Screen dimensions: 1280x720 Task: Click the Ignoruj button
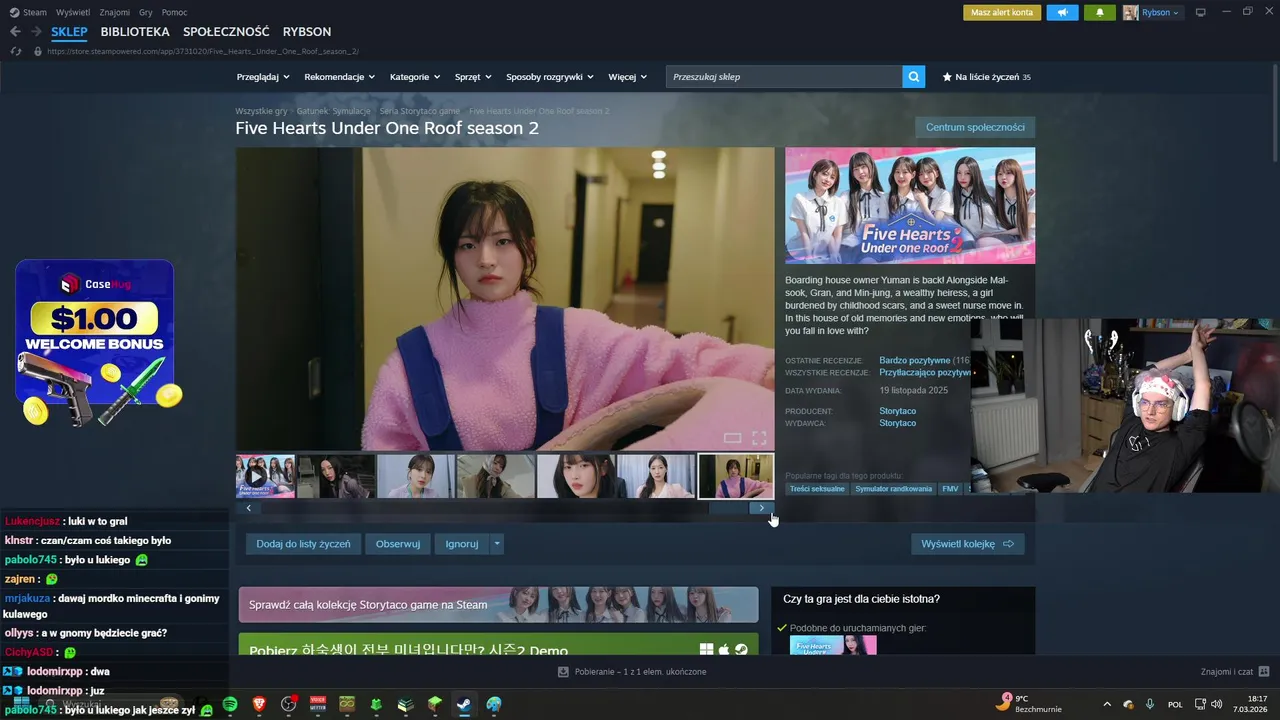click(462, 544)
